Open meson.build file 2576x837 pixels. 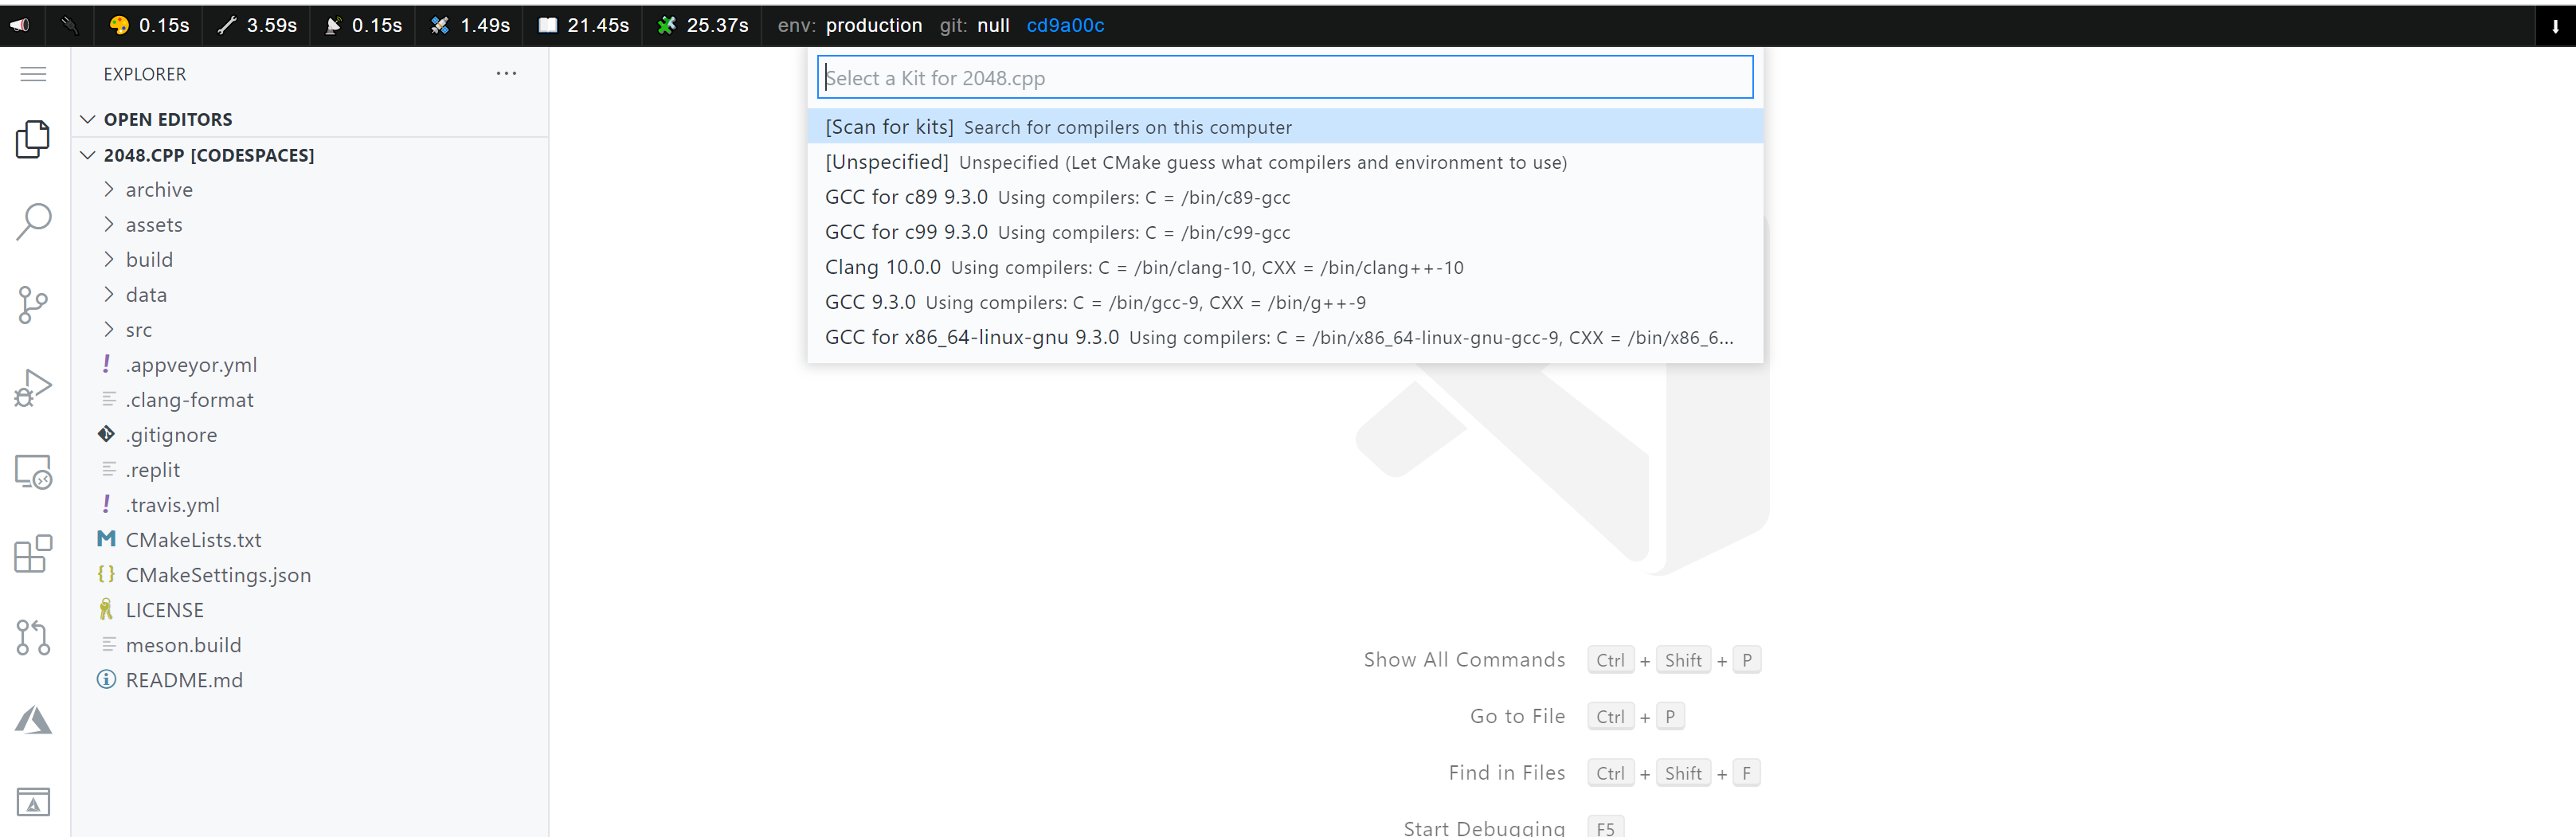[x=310, y=645]
